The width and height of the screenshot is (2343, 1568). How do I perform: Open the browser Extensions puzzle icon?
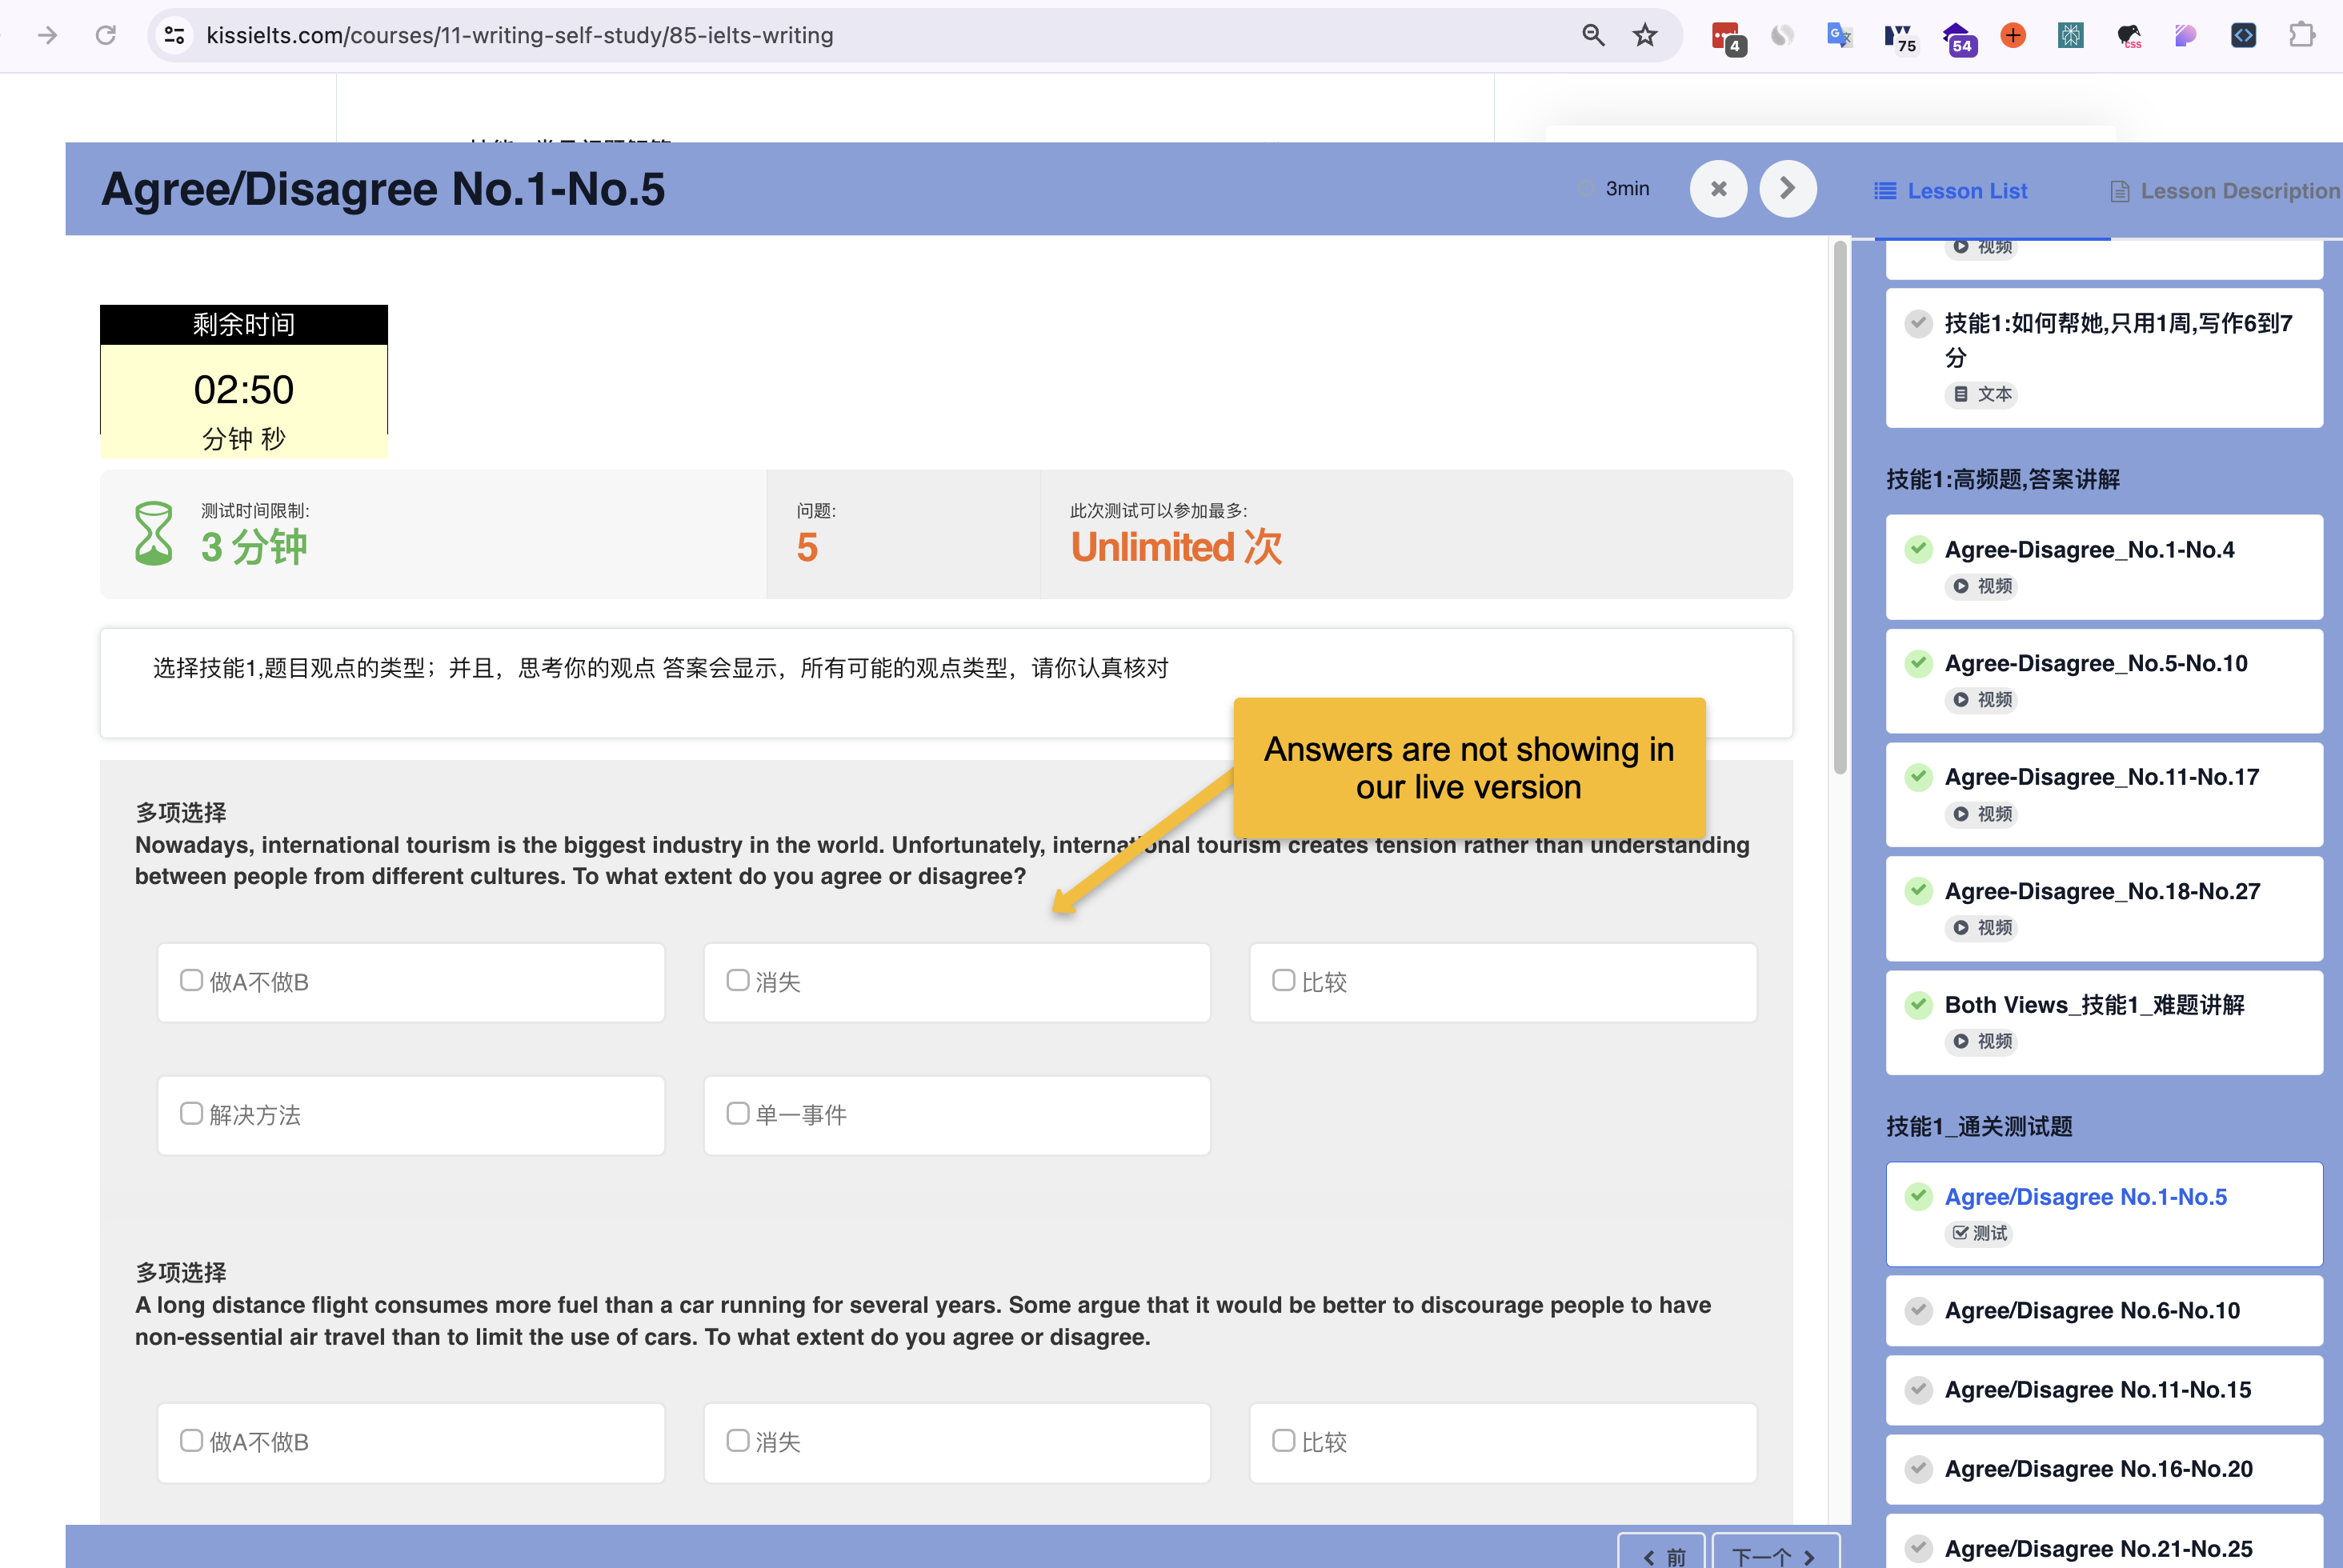[2302, 35]
